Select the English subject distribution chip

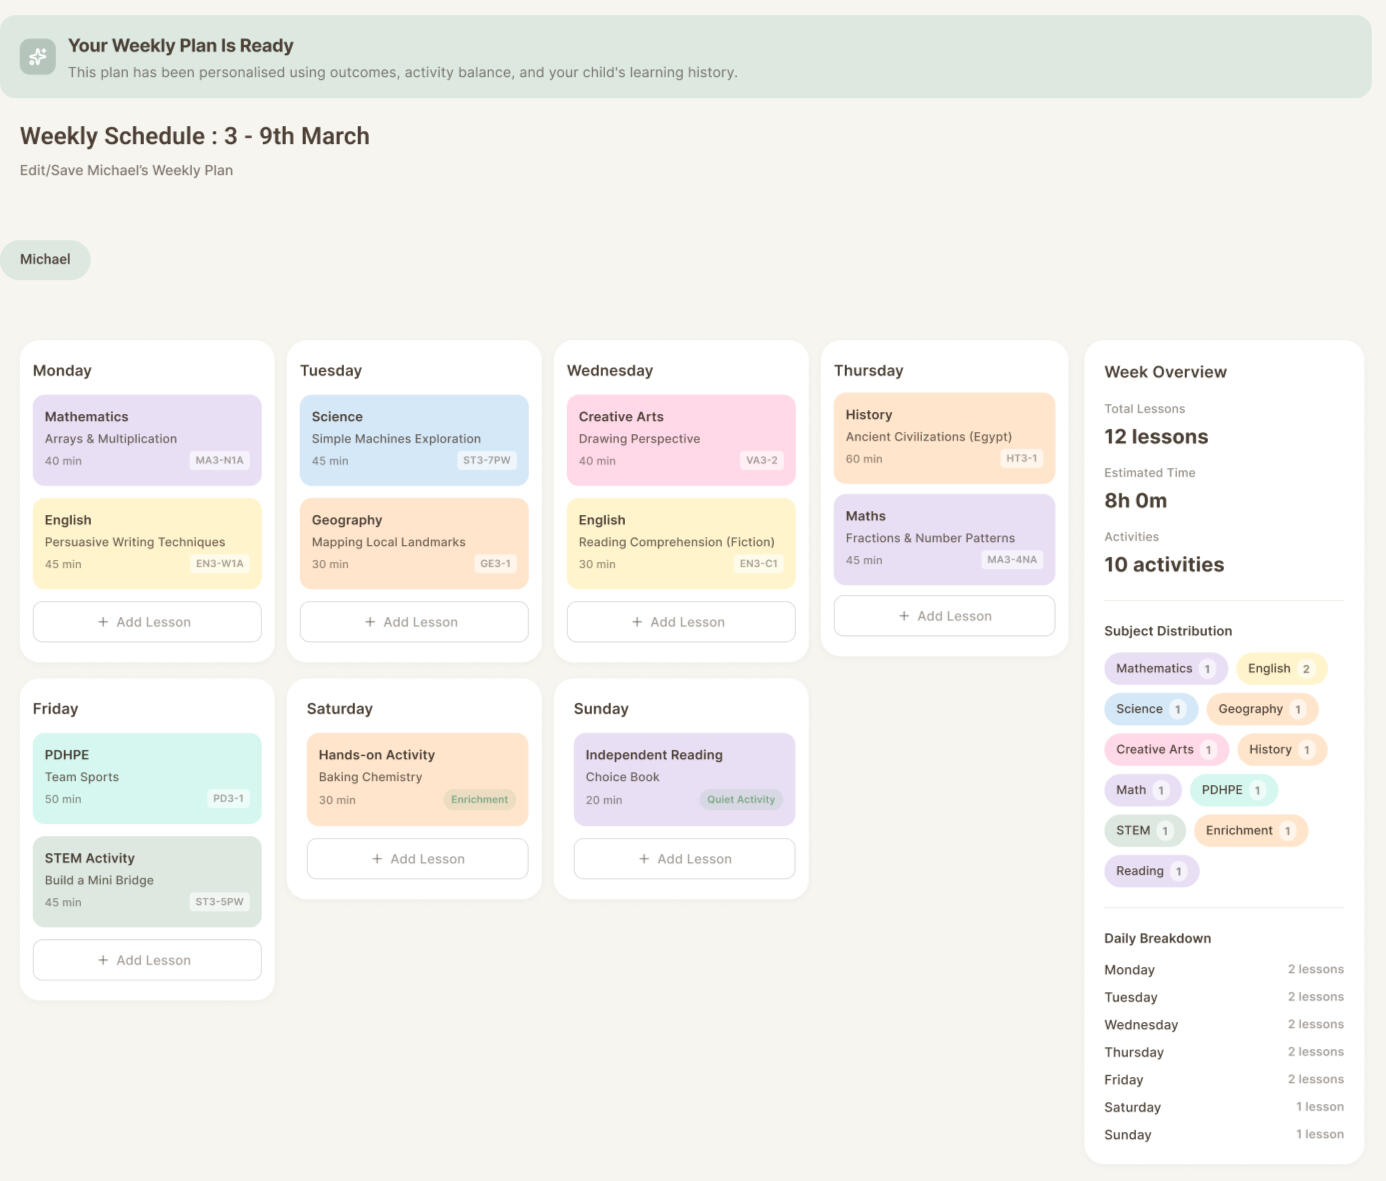(x=1280, y=669)
